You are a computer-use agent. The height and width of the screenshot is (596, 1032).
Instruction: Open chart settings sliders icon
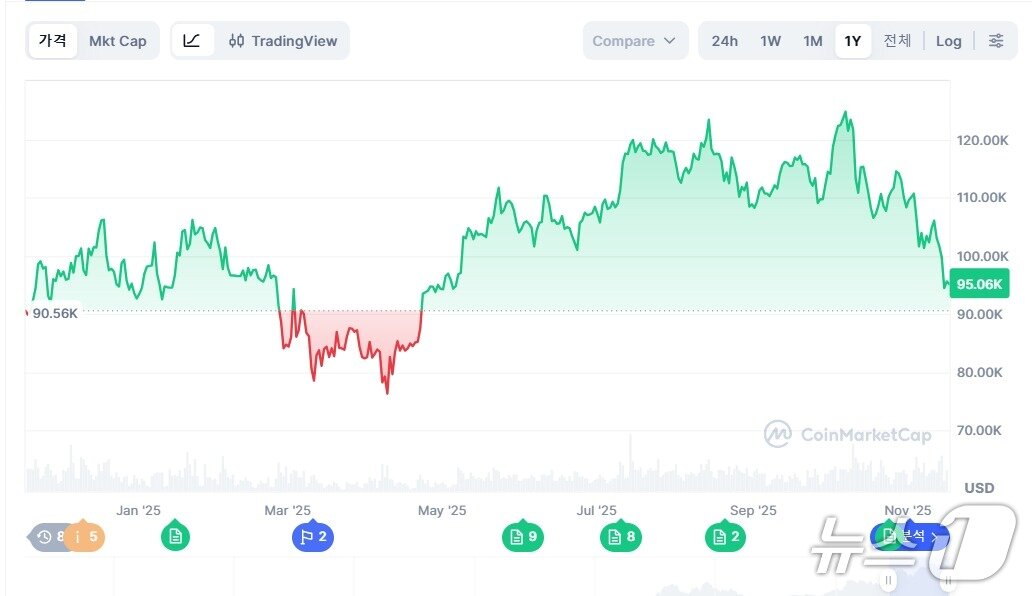click(x=996, y=41)
